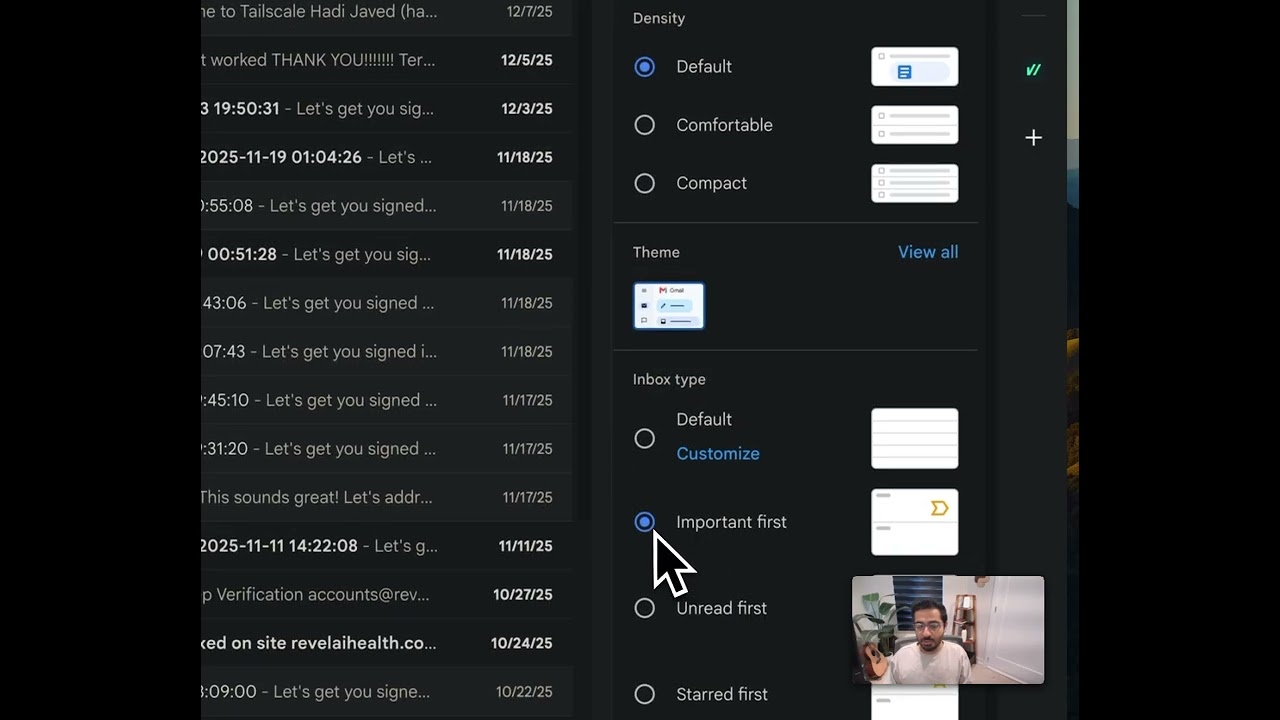1280x720 pixels.
Task: Select Important first inbox type
Action: (x=645, y=522)
